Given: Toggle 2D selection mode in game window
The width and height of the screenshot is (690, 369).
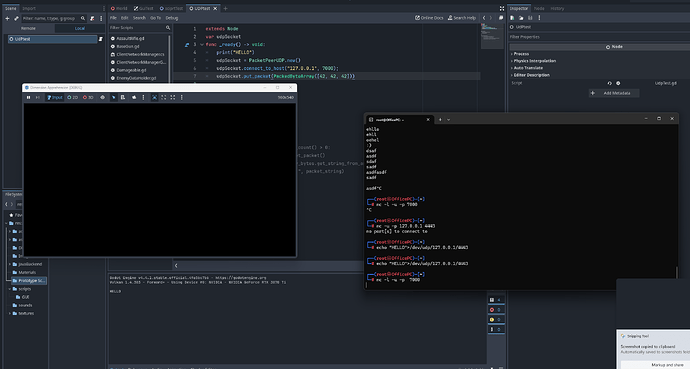Looking at the screenshot, I should click(72, 97).
